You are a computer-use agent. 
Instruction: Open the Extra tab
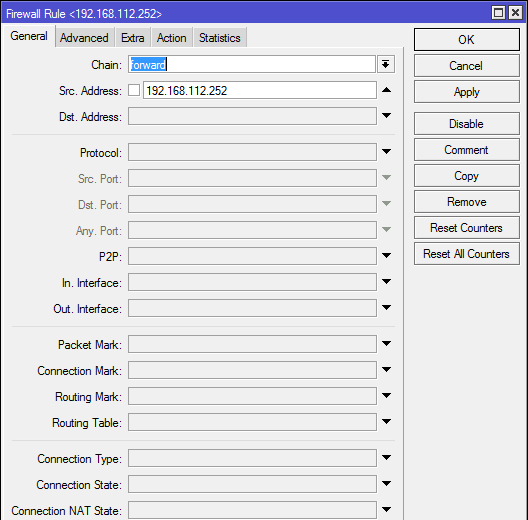click(133, 38)
